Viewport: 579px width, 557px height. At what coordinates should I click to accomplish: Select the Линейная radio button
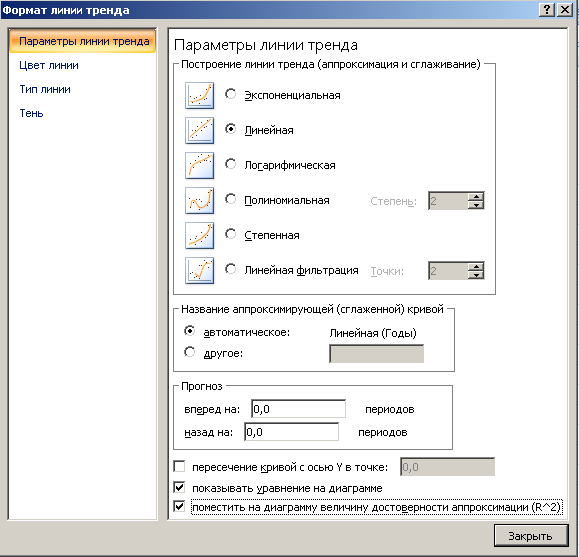[231, 129]
